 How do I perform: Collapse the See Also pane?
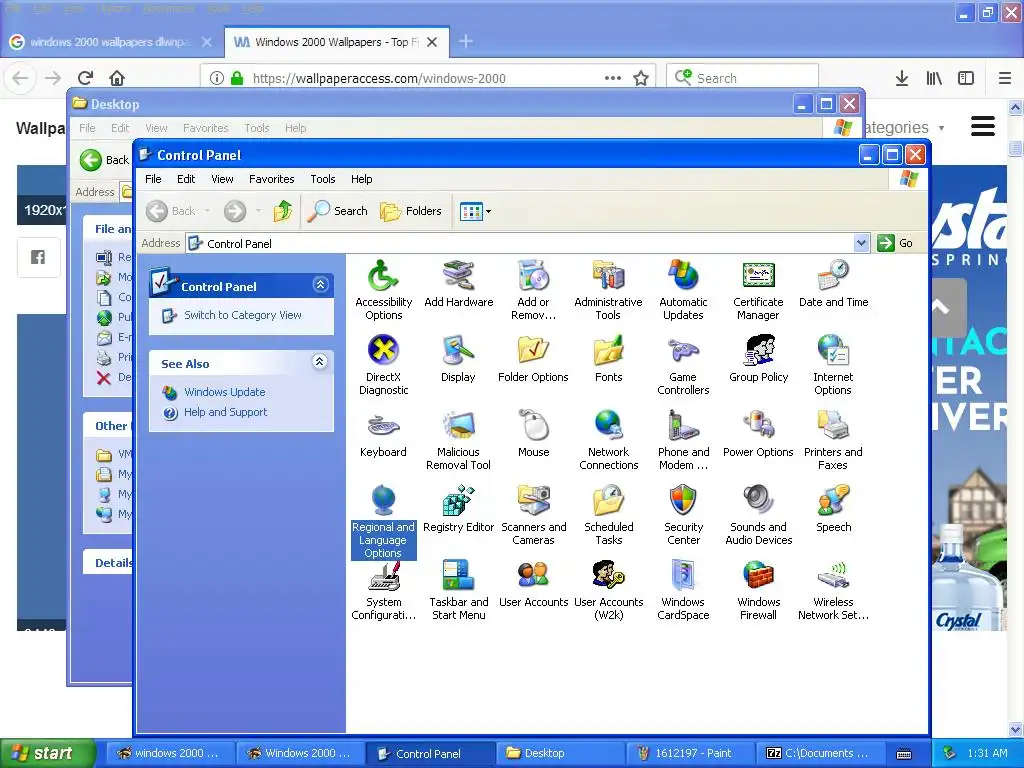click(x=319, y=362)
